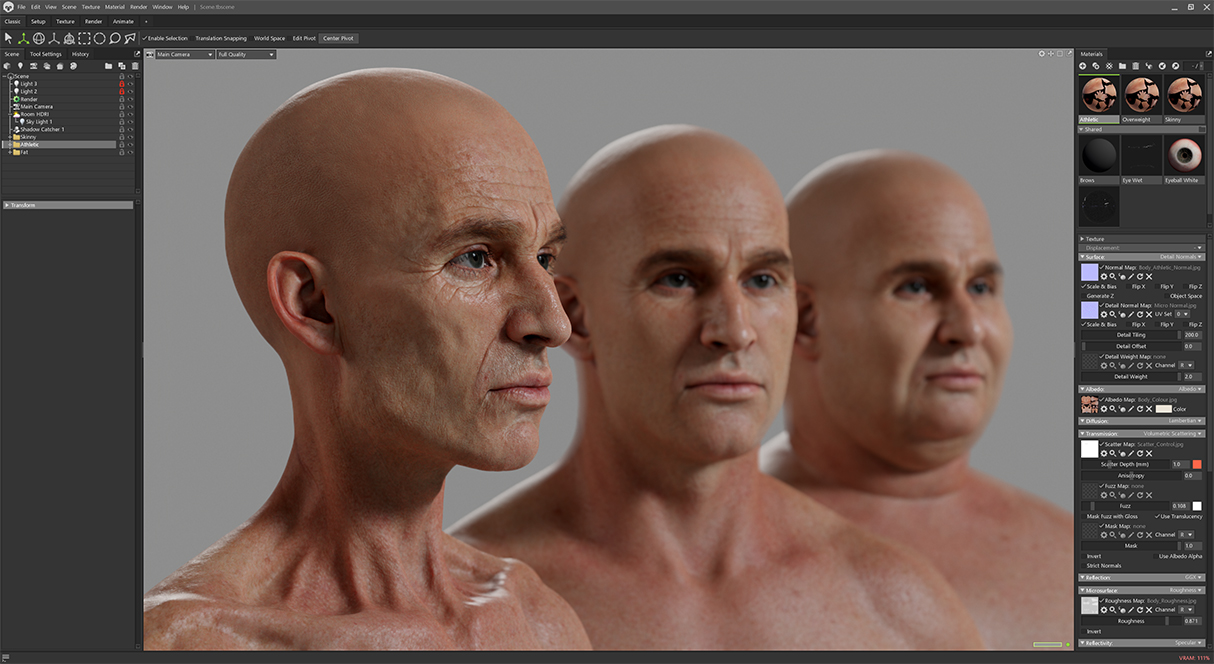Enable the Use Albedo Alpha checkbox

coord(1154,556)
